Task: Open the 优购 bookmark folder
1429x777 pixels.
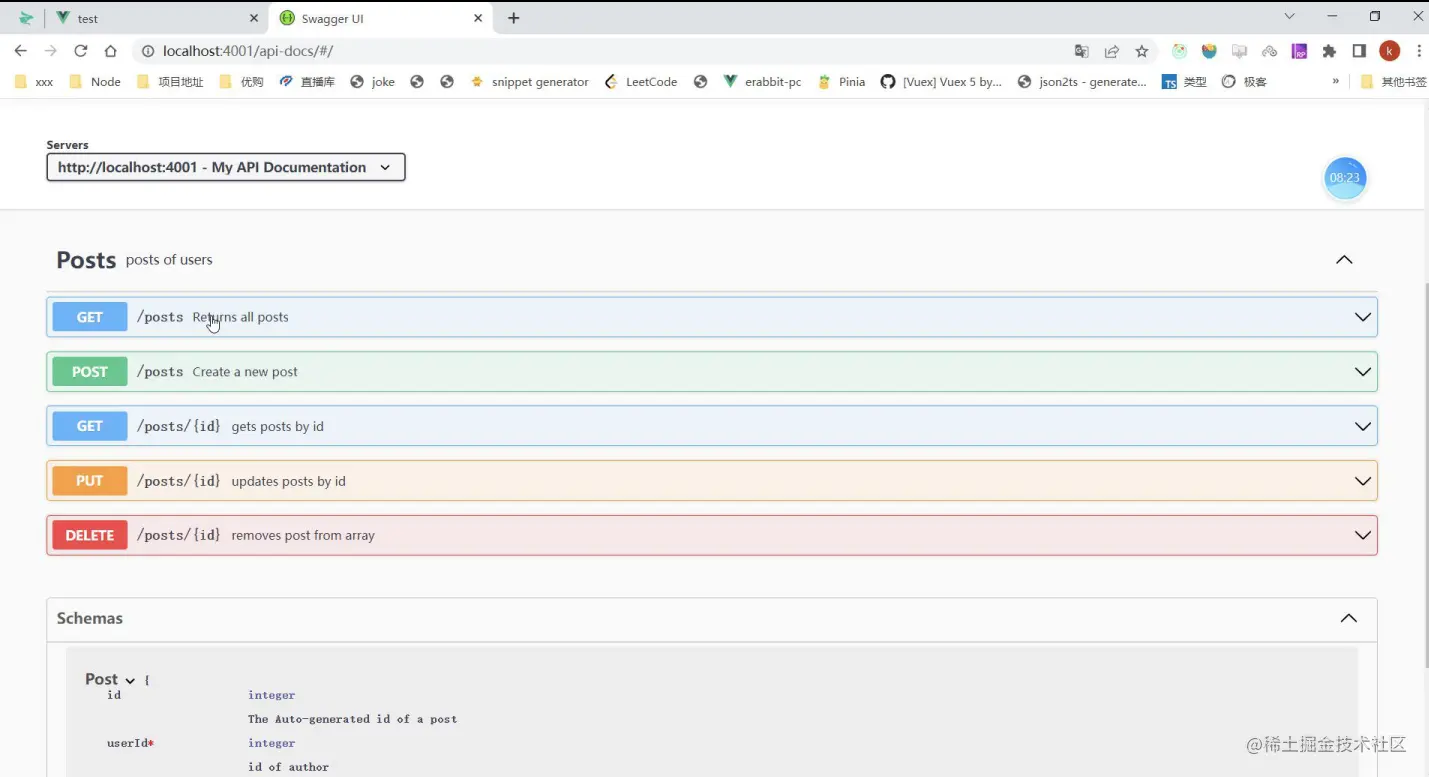Action: coord(241,82)
